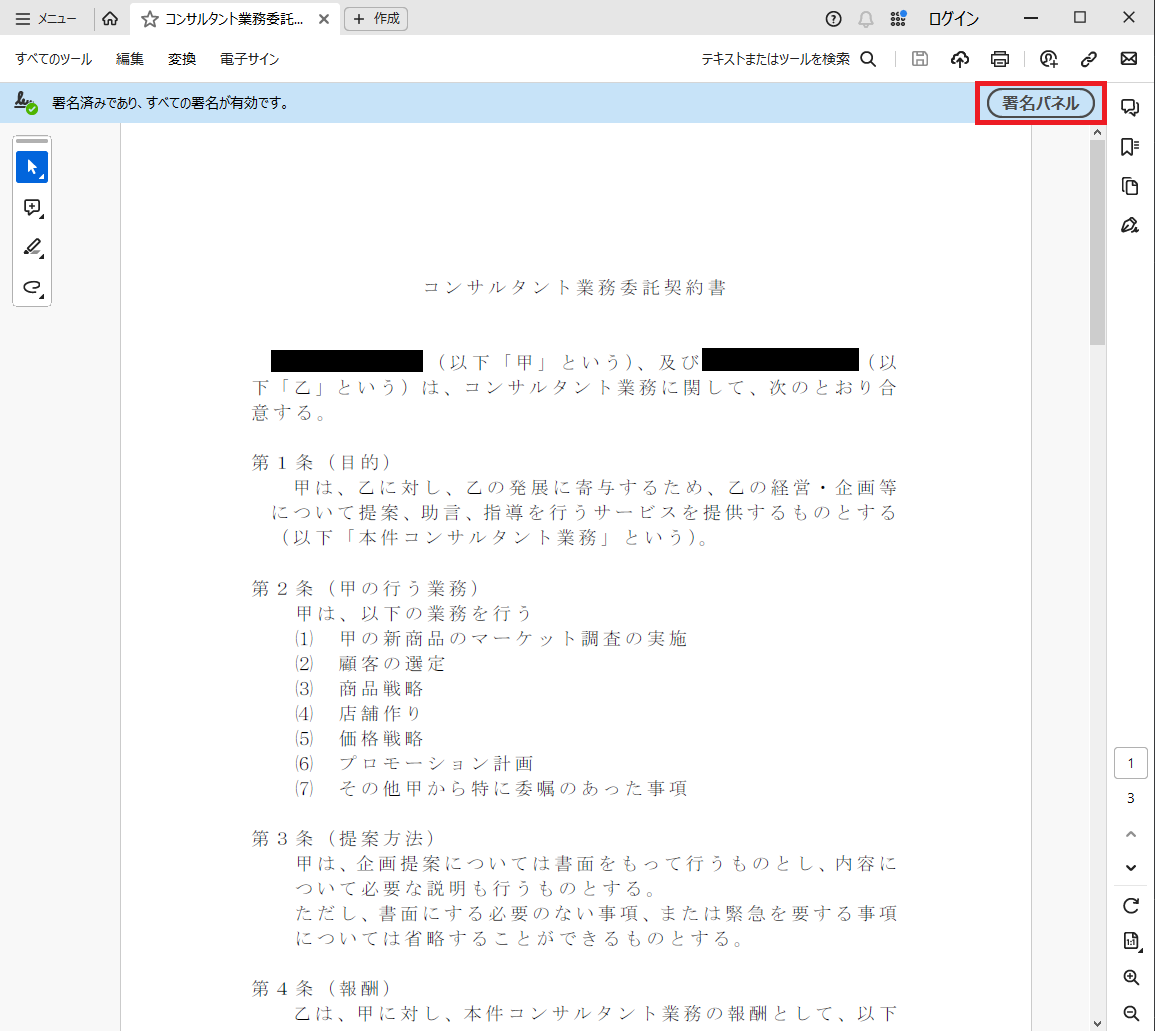
Task: Click the ログイン button
Action: [x=953, y=19]
